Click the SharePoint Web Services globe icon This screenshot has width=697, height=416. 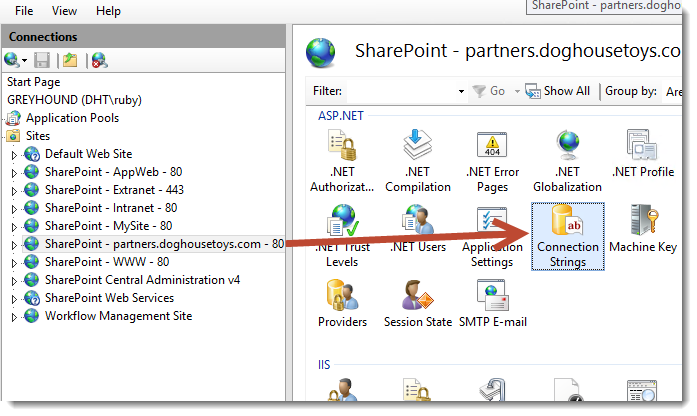click(x=32, y=298)
